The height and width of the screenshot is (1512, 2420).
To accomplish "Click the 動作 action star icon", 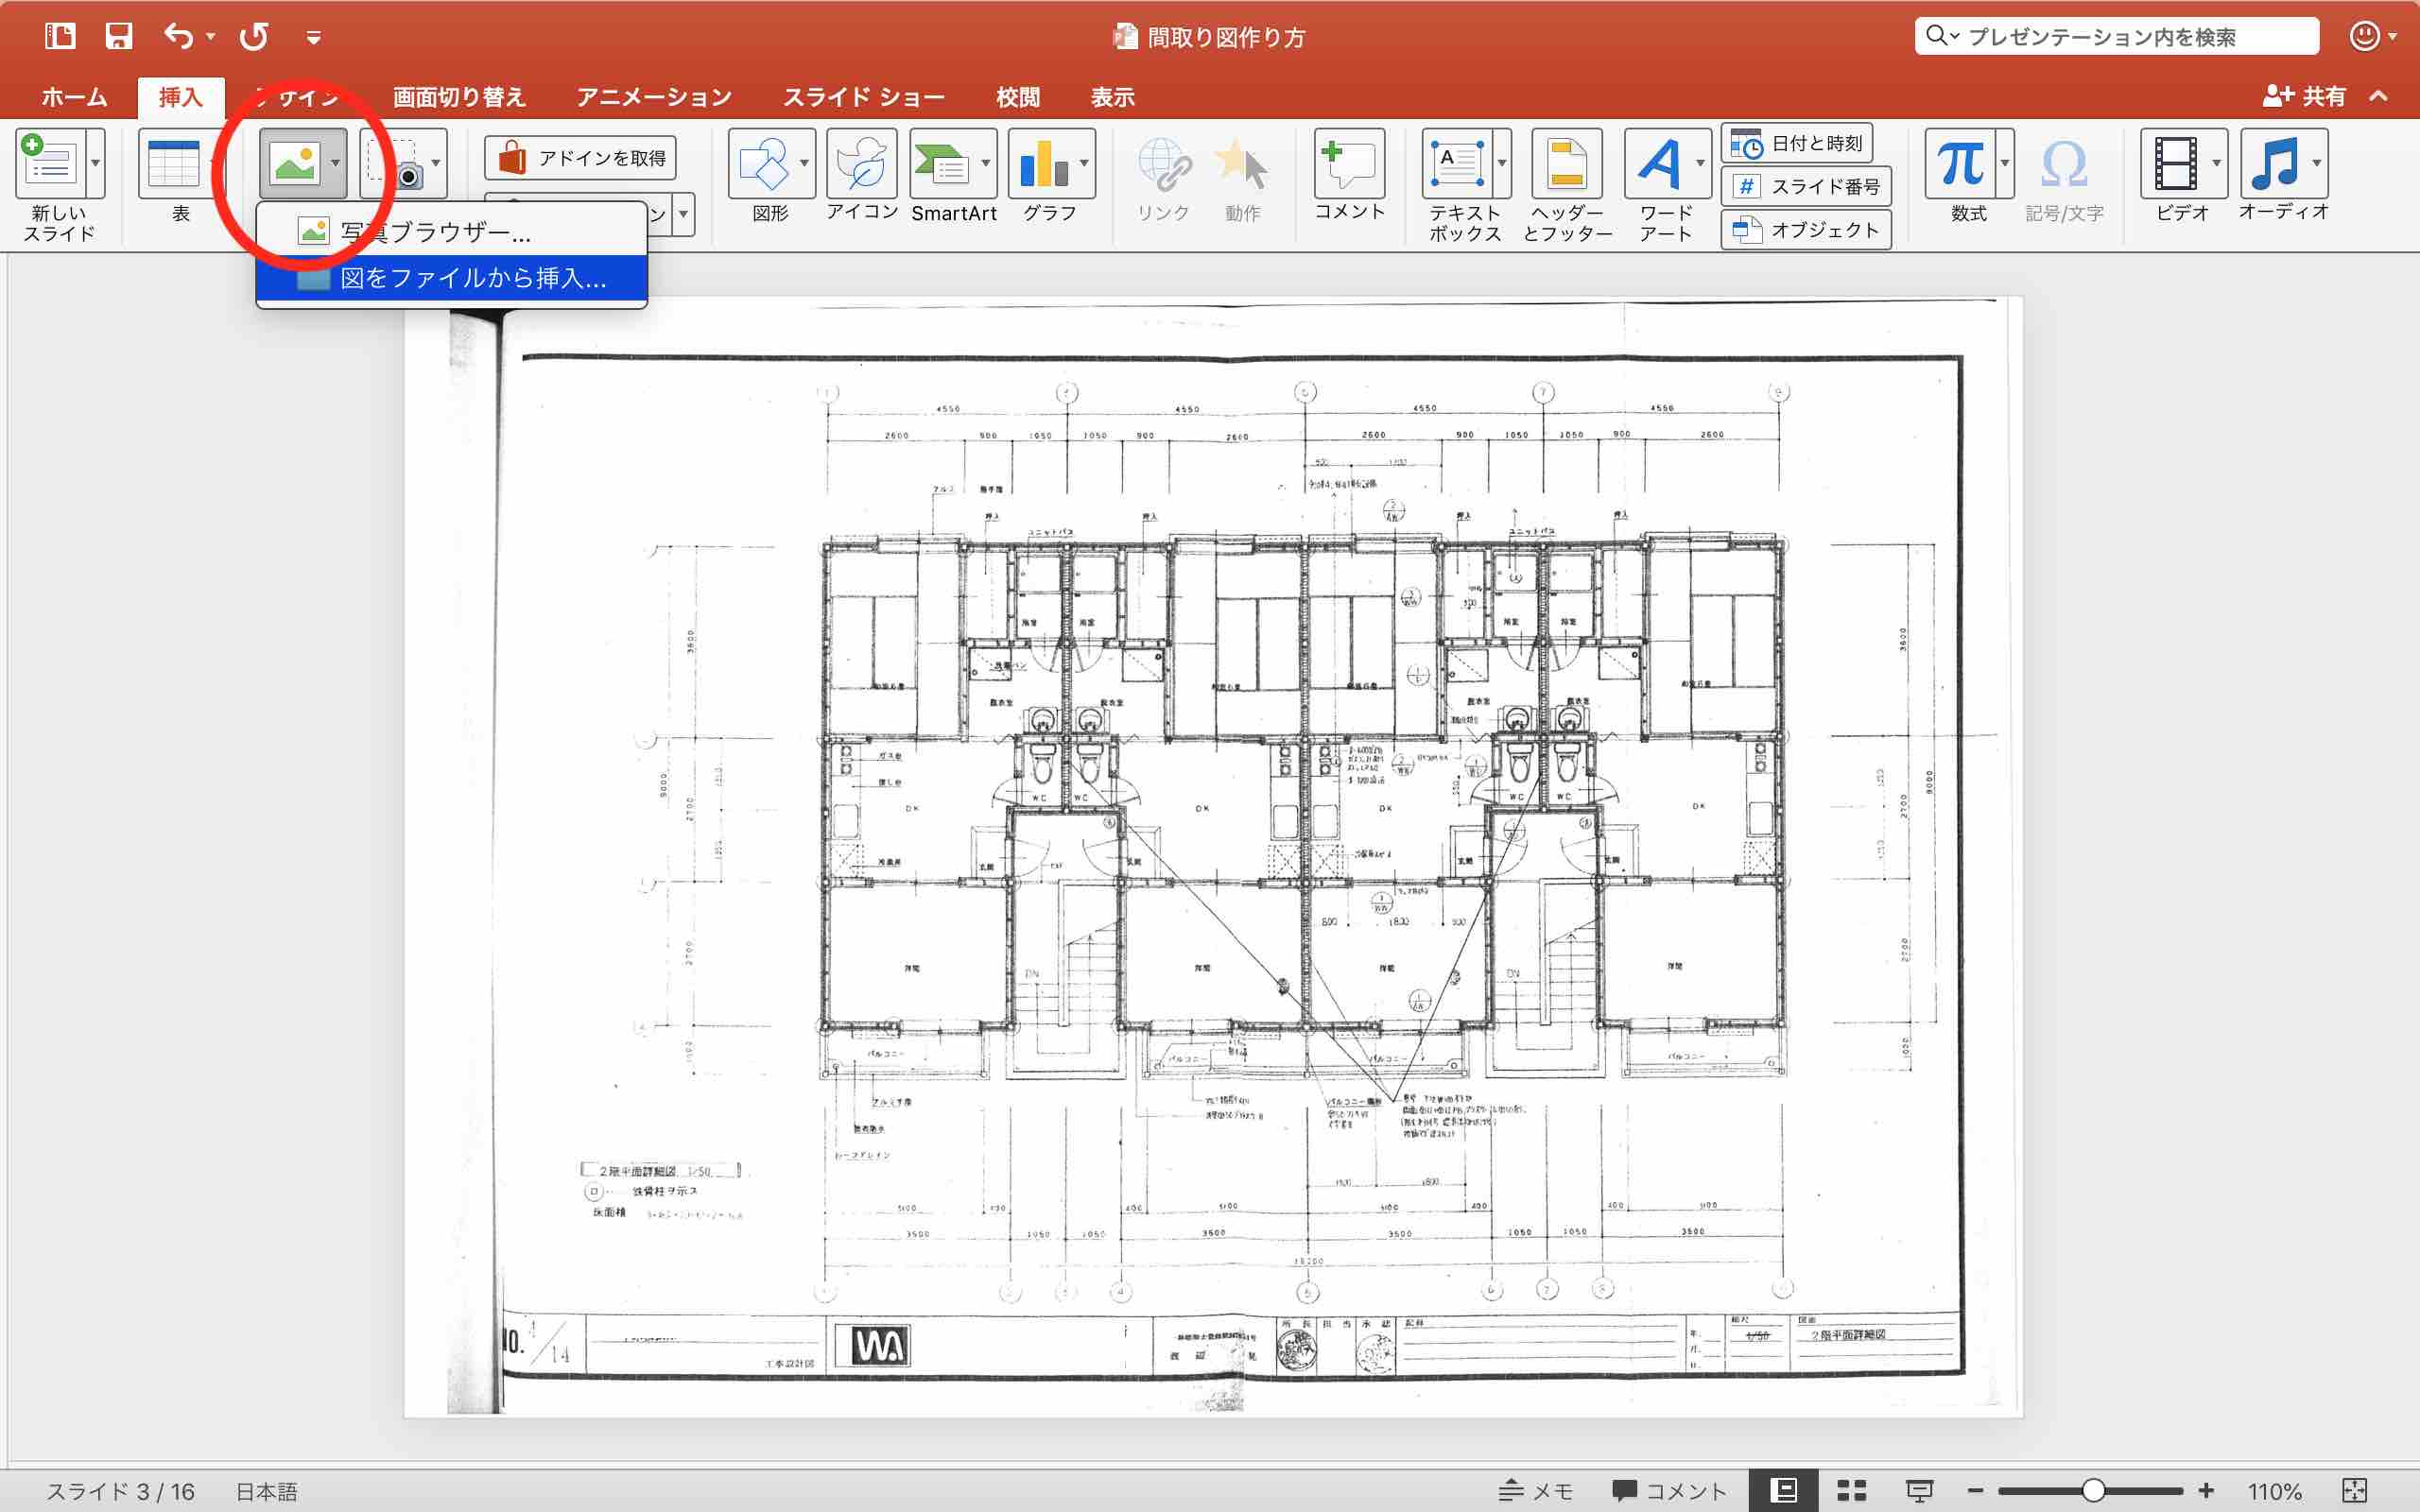I will pos(1242,163).
